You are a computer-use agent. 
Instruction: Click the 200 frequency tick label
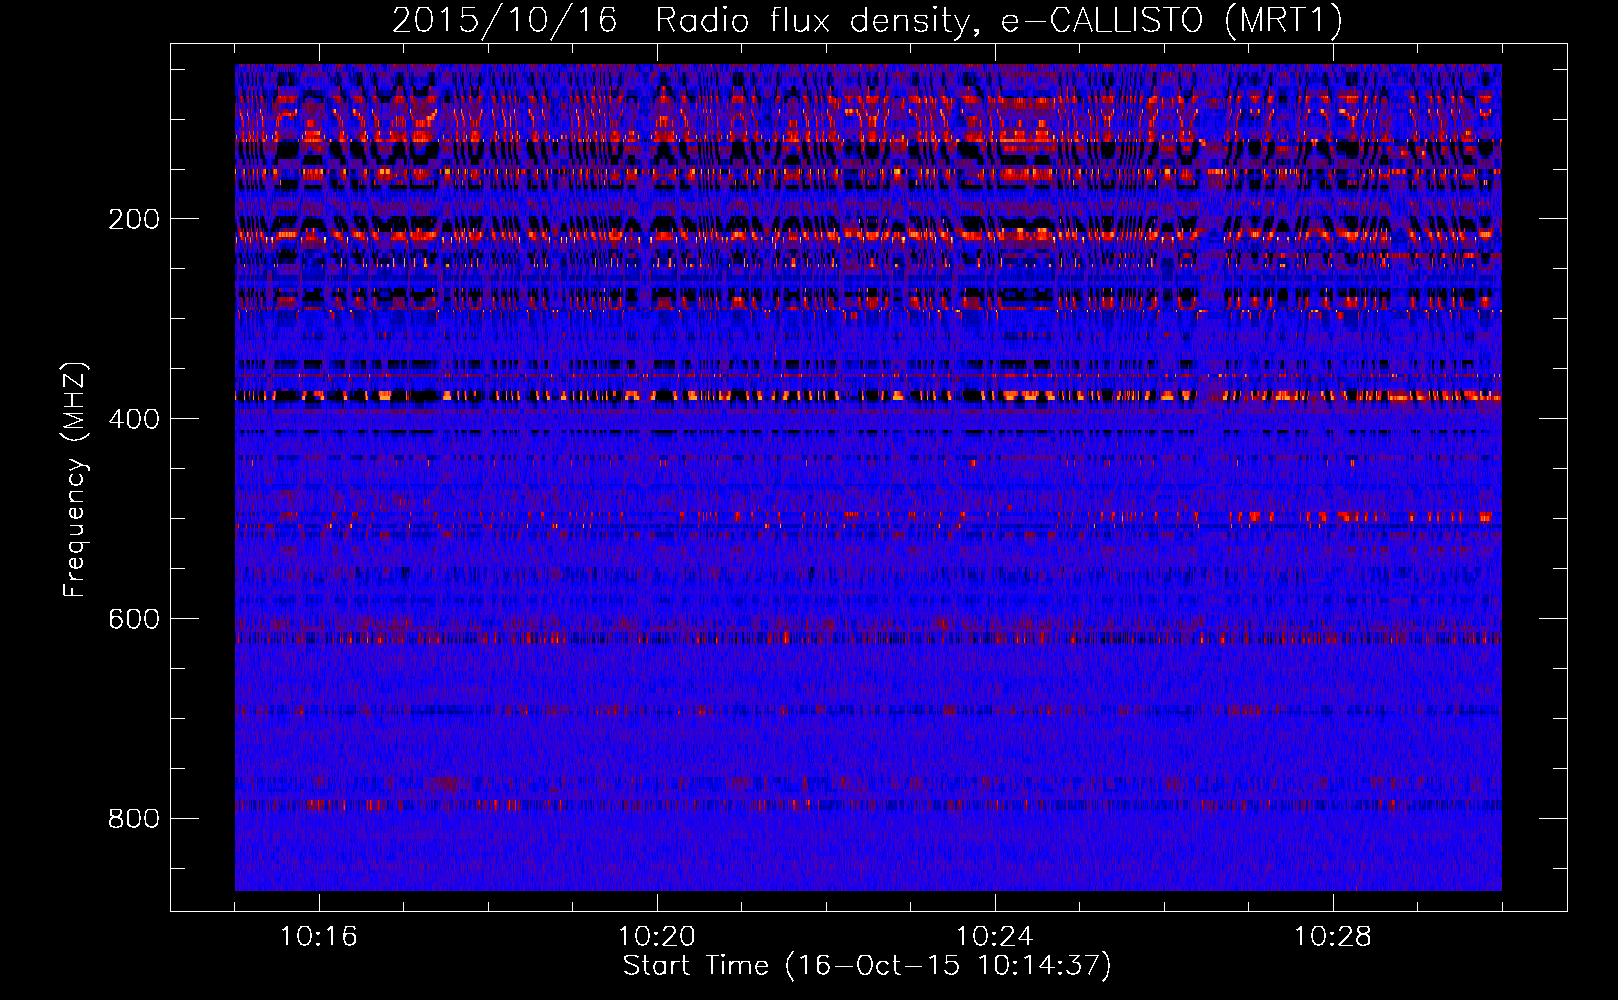coord(134,219)
